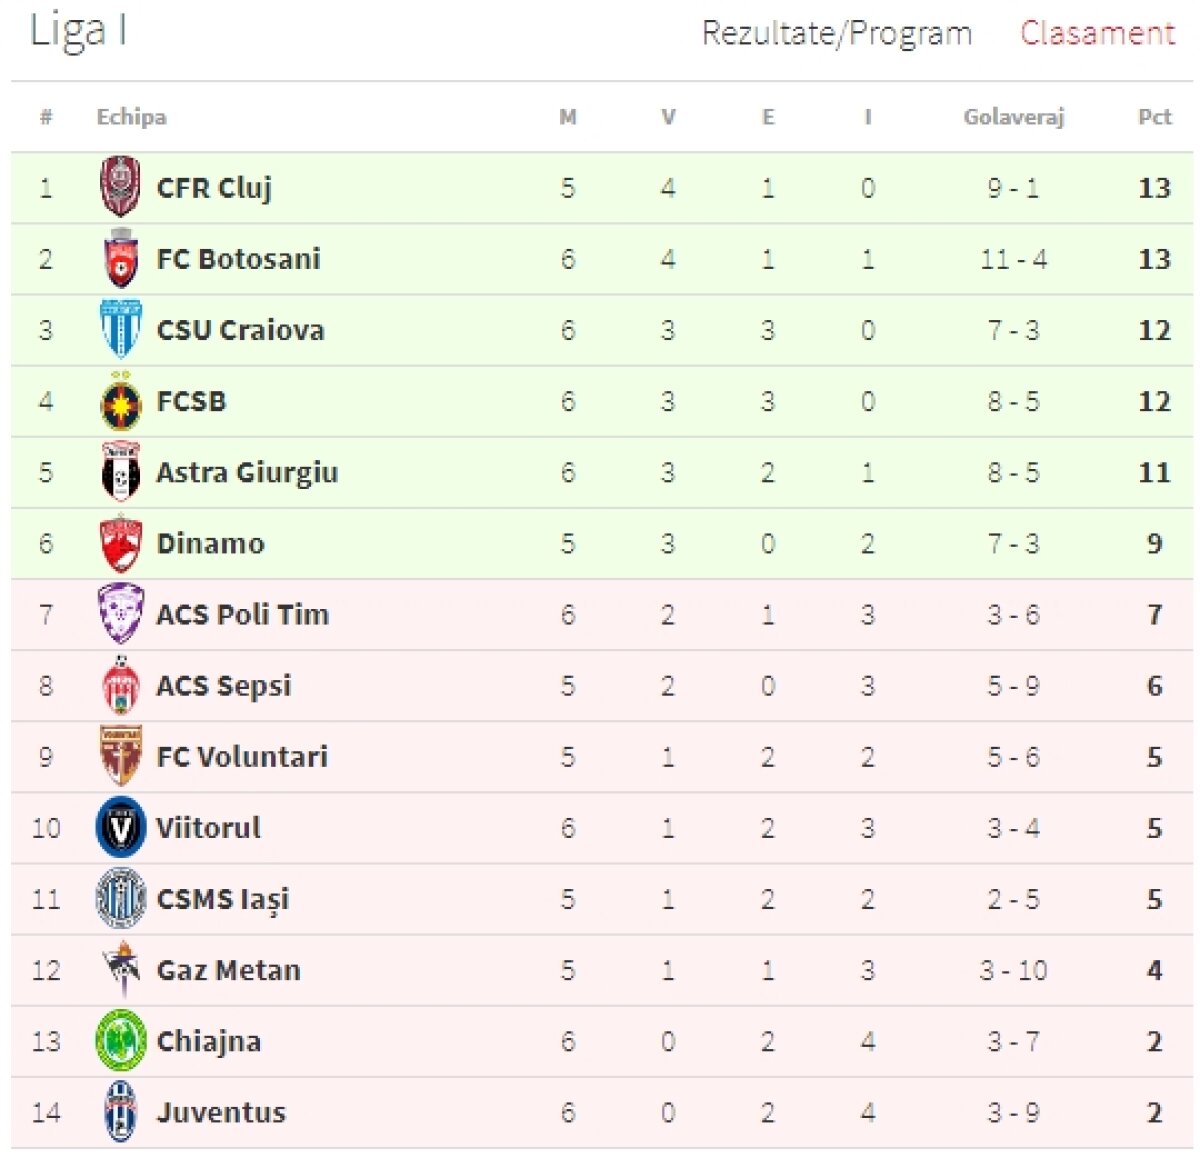This screenshot has width=1200, height=1158.
Task: Click the CSU Craiova crest icon
Action: tap(120, 330)
